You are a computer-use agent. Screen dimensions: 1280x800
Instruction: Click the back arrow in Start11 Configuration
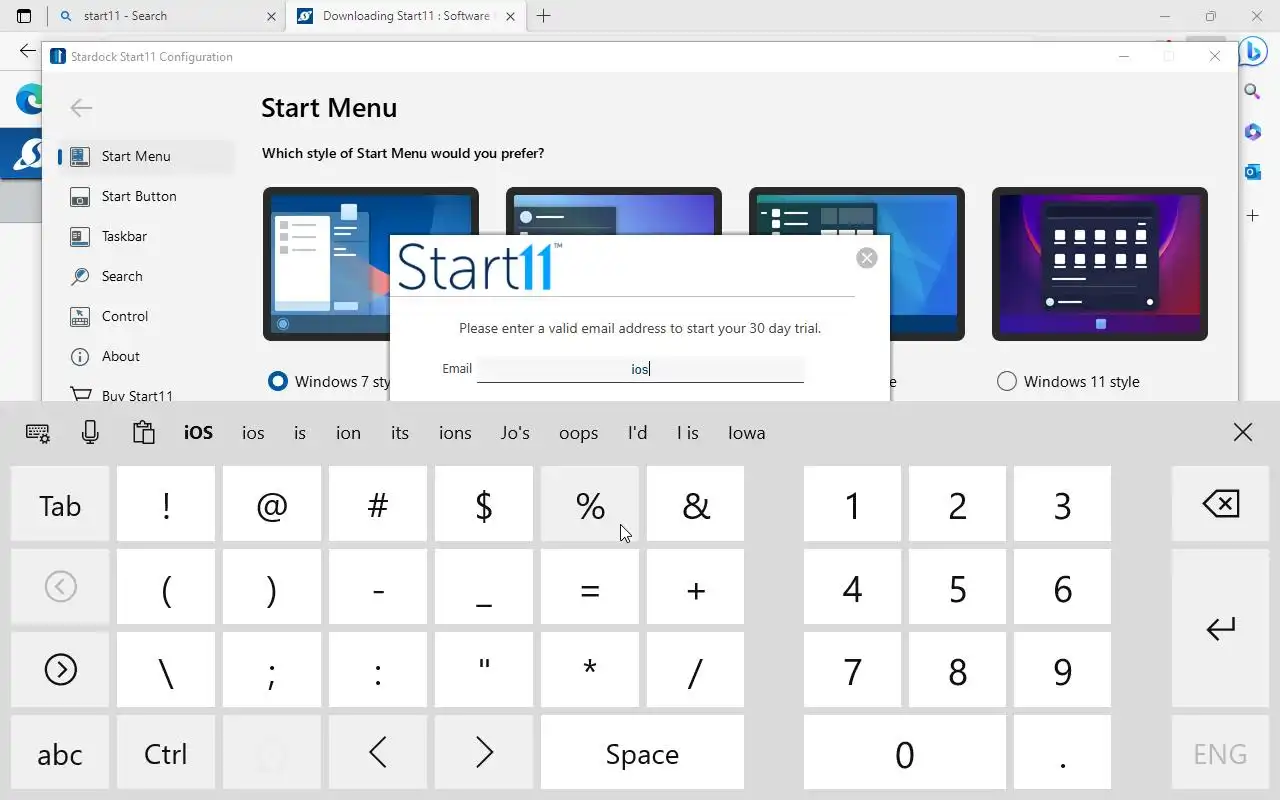click(81, 108)
